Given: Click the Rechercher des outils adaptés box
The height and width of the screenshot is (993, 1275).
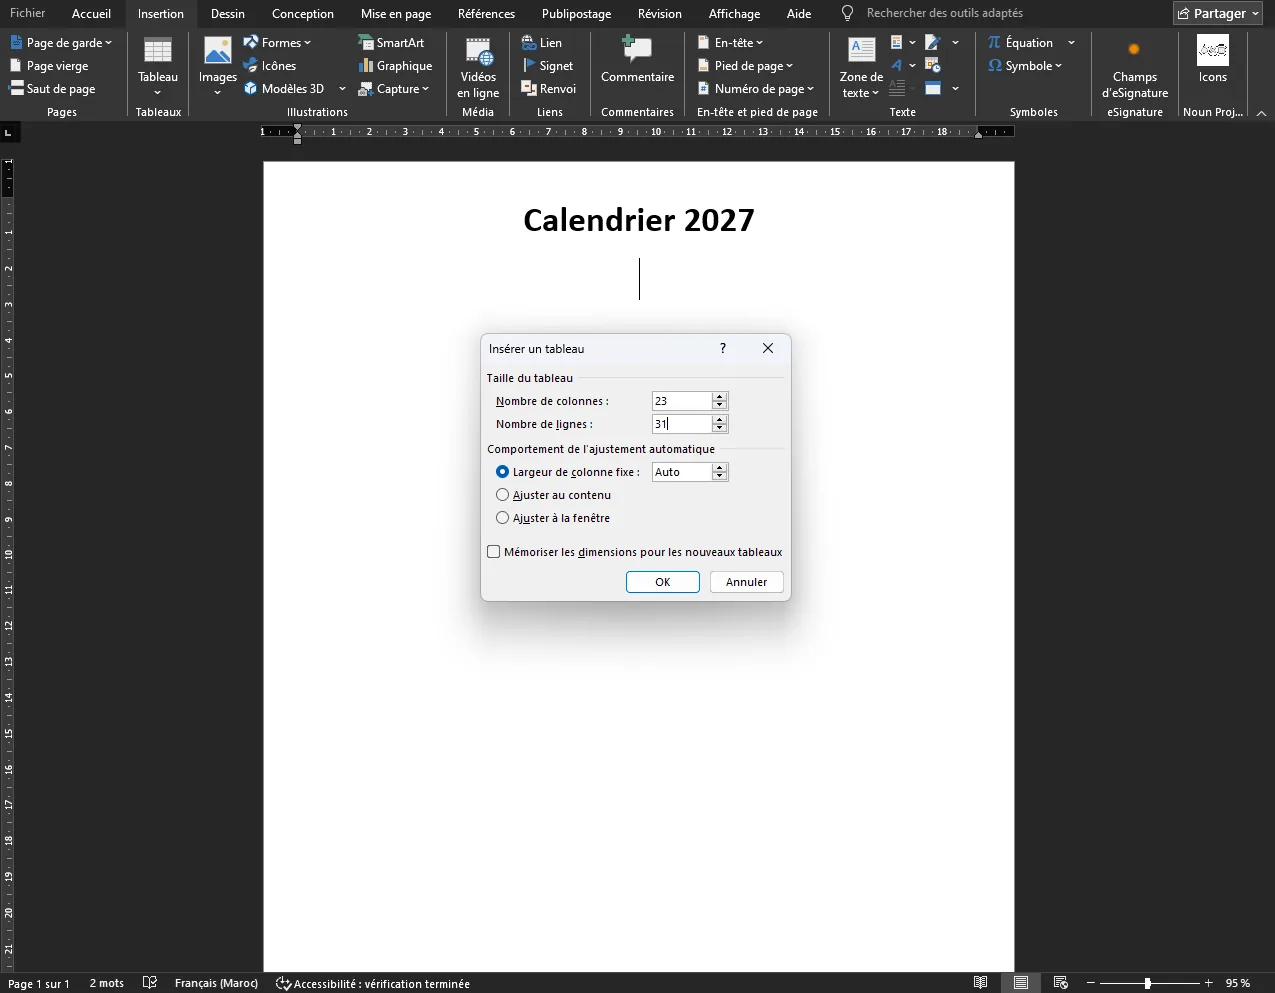Looking at the screenshot, I should [x=944, y=14].
